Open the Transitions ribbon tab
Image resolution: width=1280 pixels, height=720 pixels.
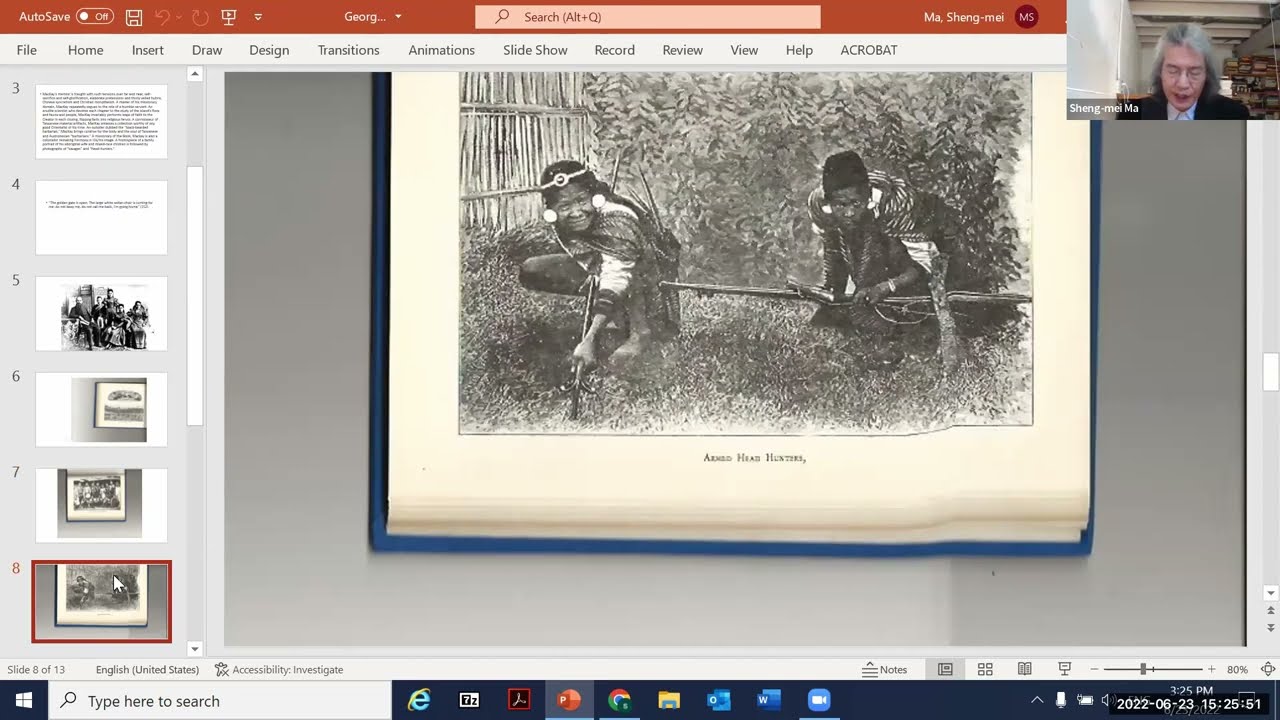tap(349, 50)
